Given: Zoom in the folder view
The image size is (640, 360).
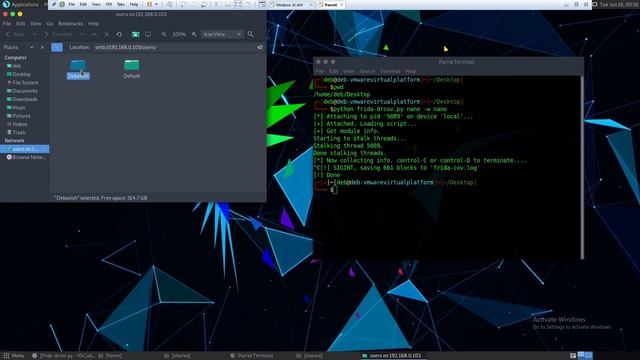Looking at the screenshot, I should tap(194, 34).
